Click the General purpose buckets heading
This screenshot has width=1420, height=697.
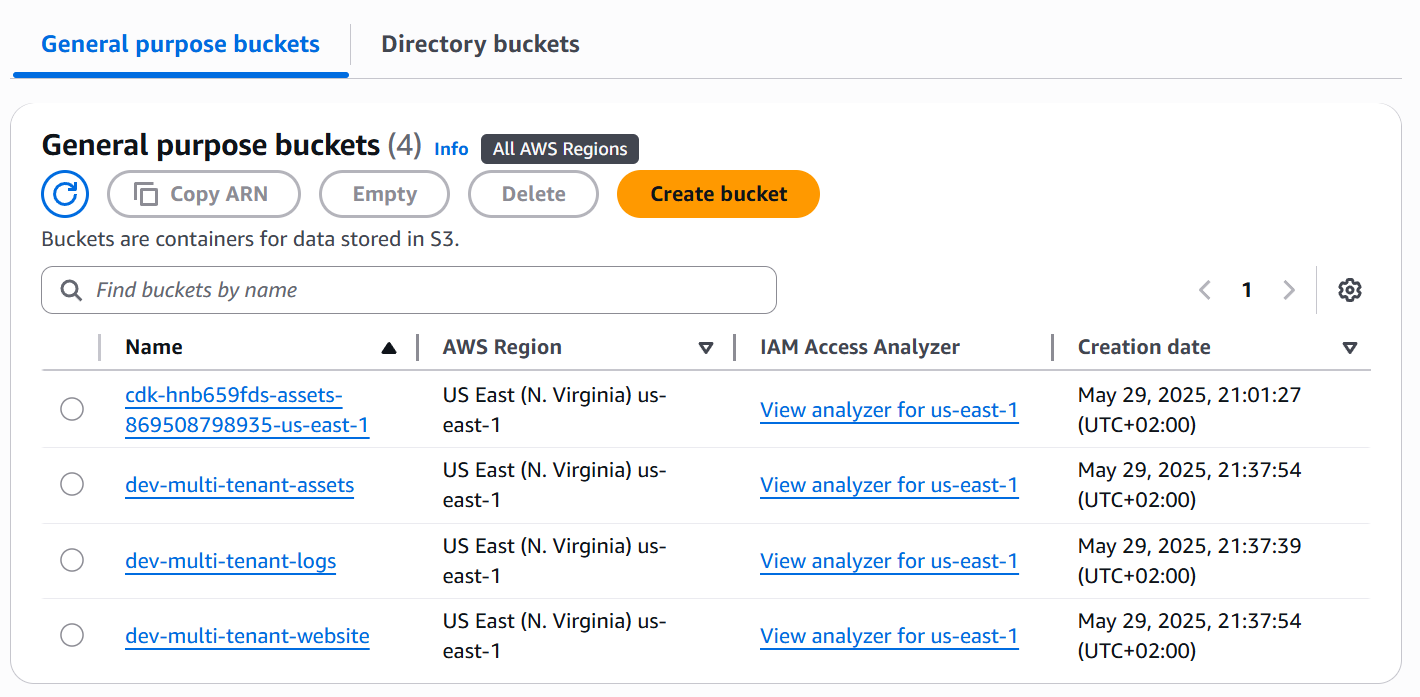211,145
